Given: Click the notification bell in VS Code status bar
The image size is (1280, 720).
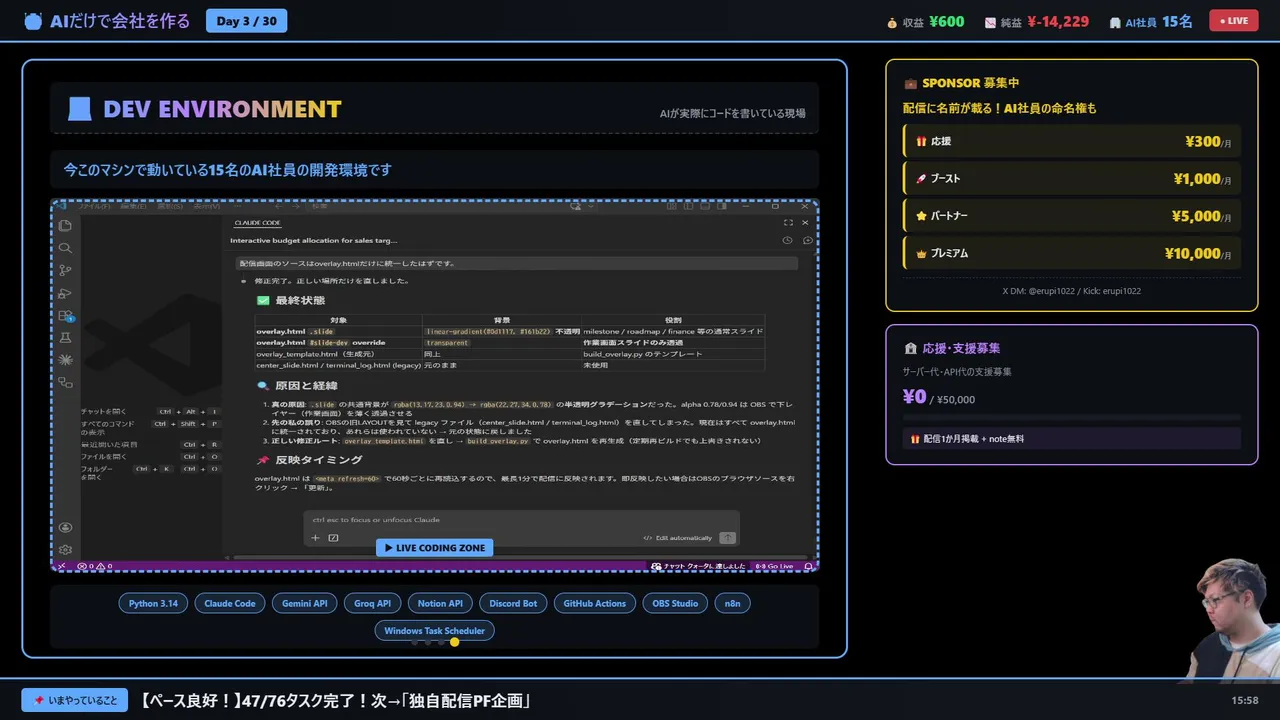Looking at the screenshot, I should pyautogui.click(x=809, y=566).
